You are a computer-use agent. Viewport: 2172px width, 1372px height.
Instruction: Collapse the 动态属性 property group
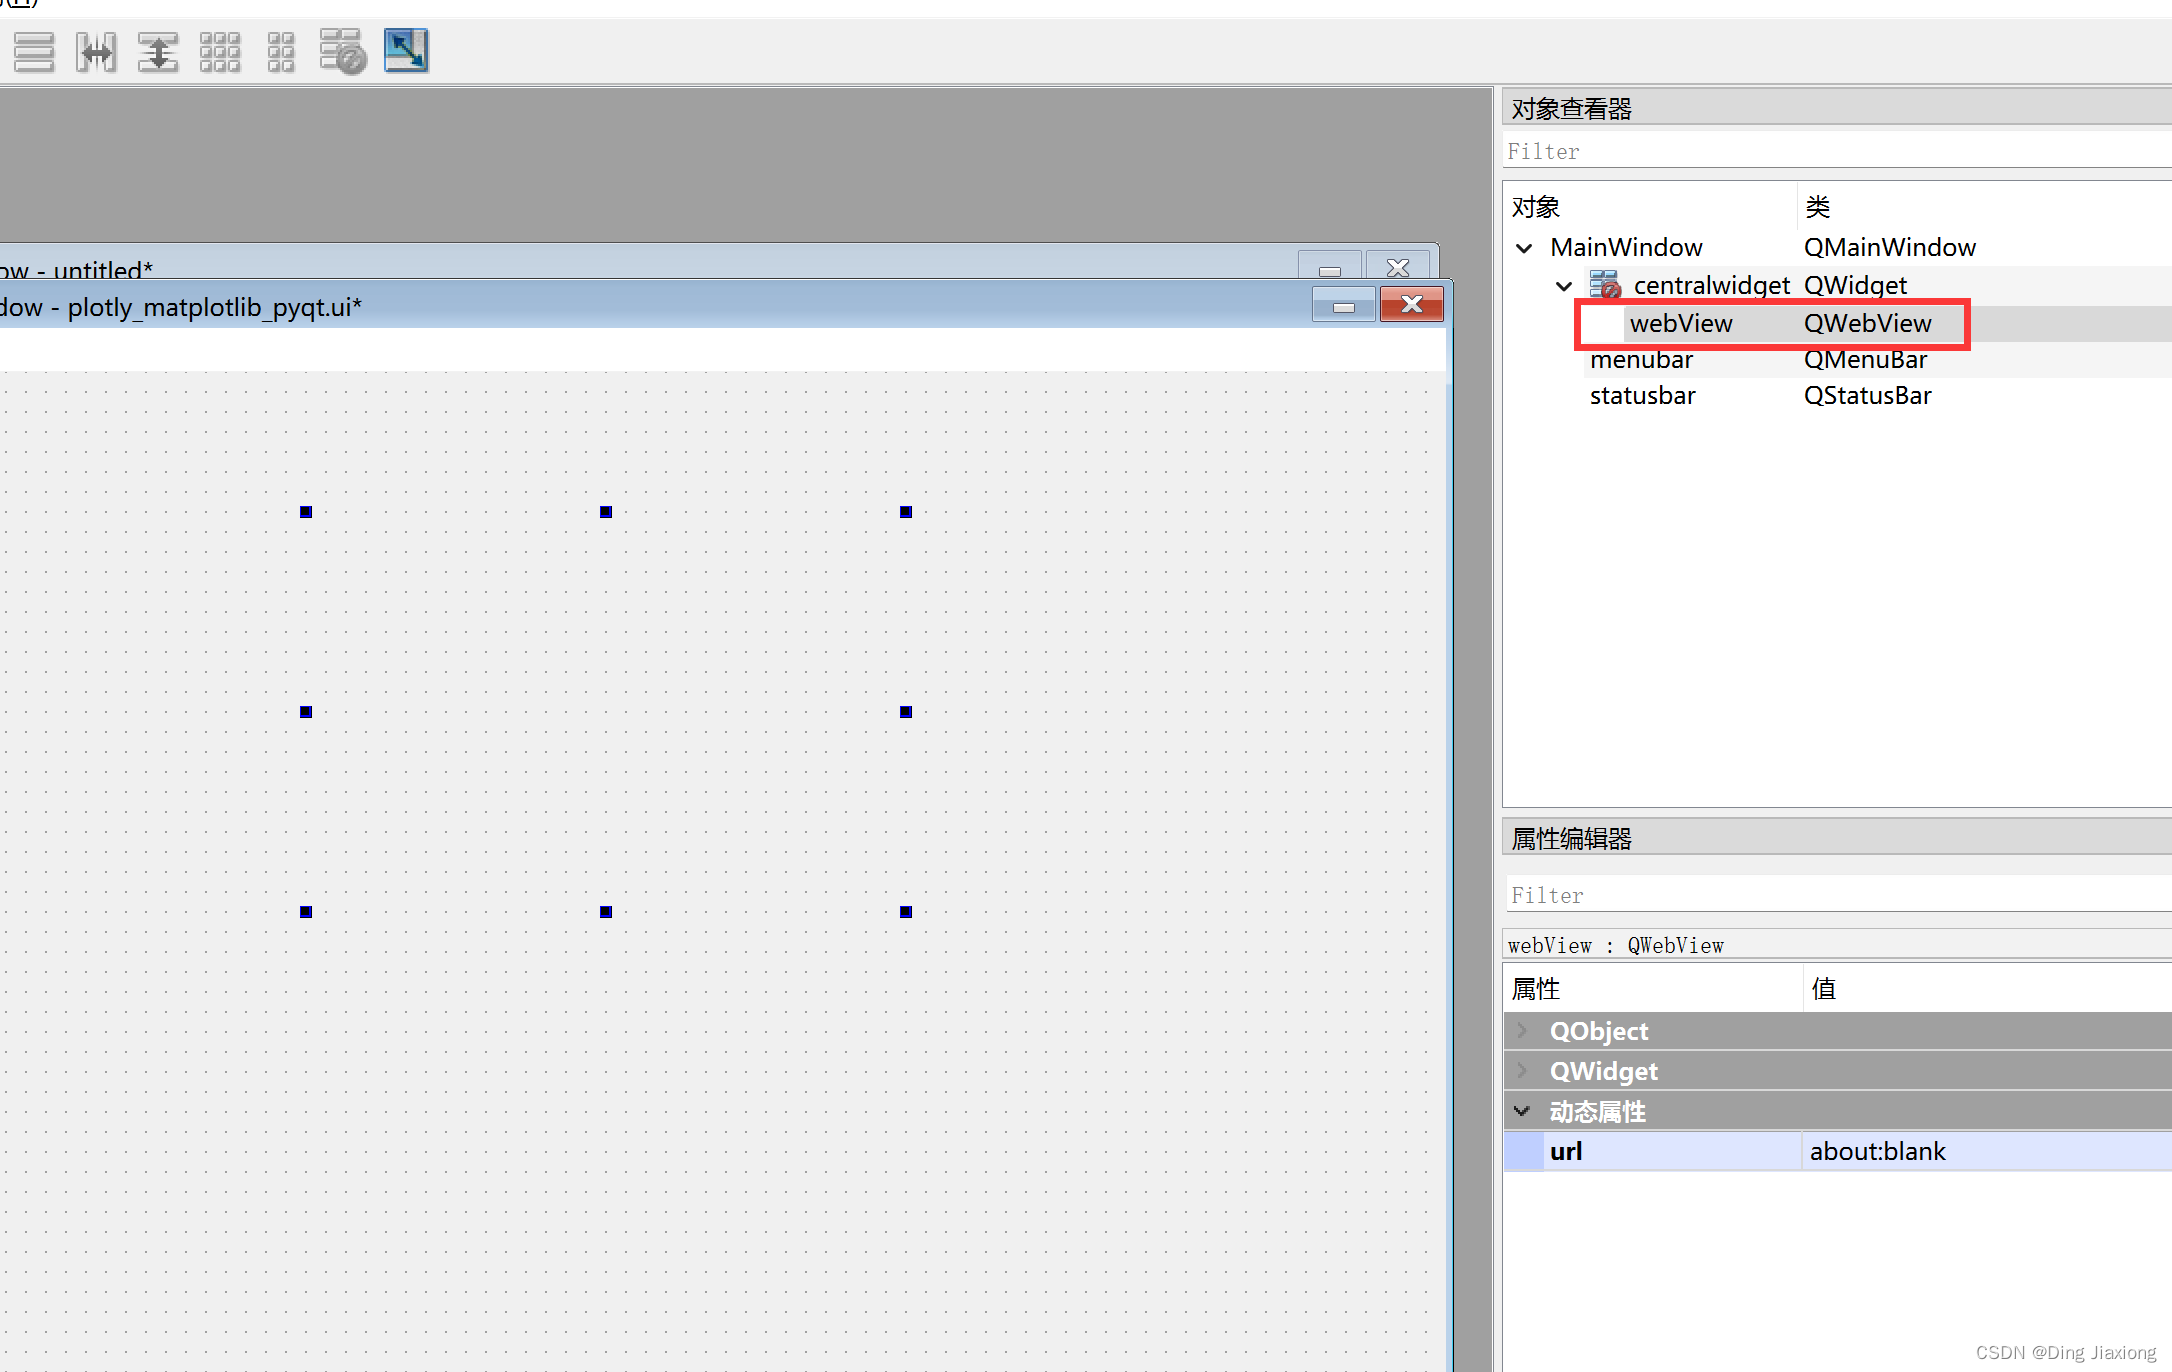pos(1522,1111)
